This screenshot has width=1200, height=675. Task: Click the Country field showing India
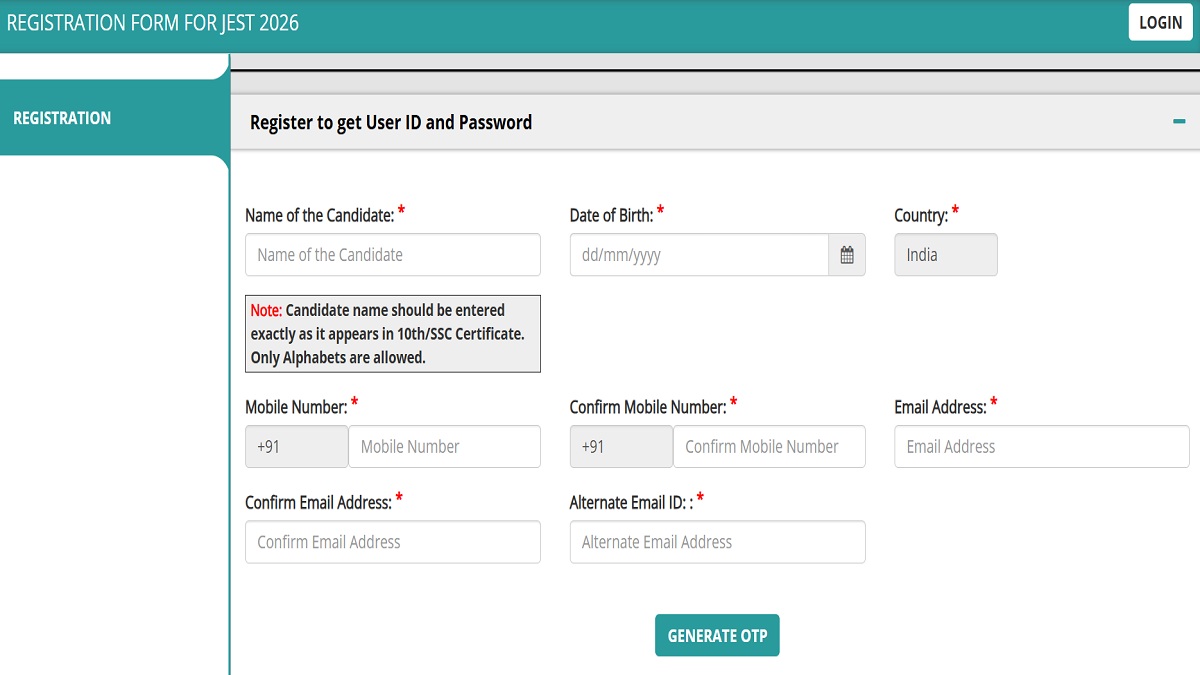(x=945, y=255)
